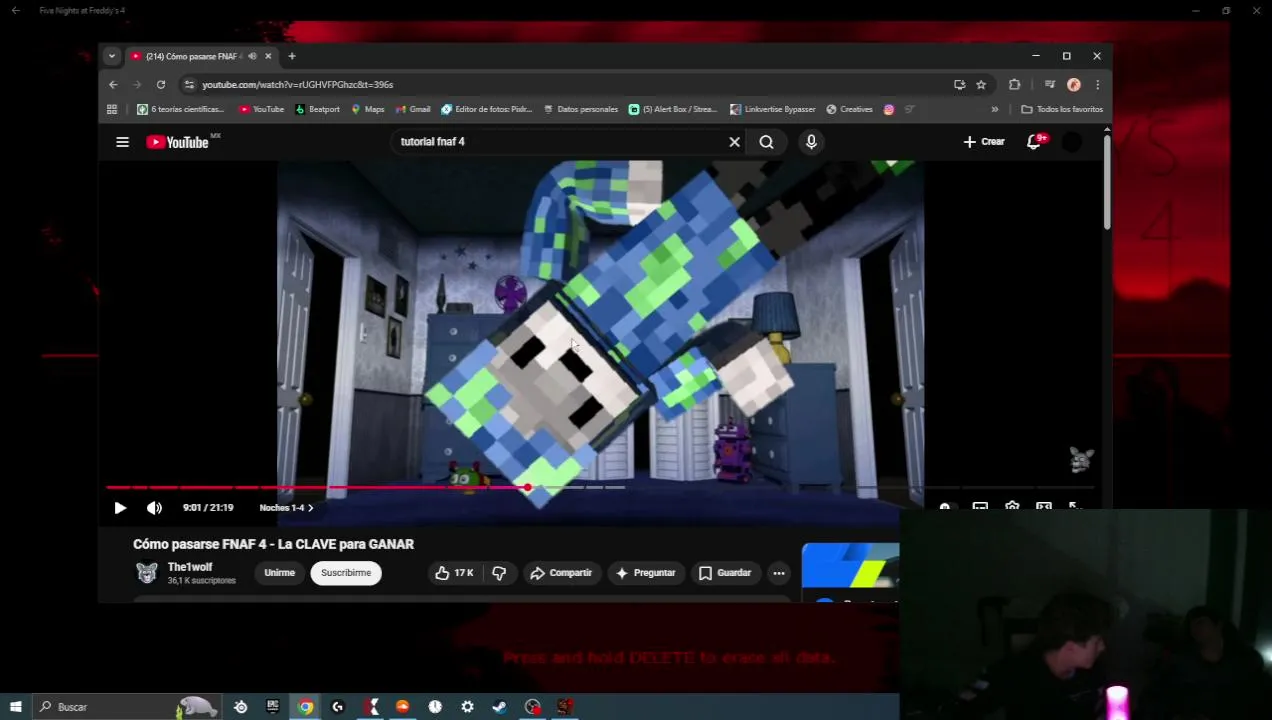Open the Crear button in YouTube header

point(984,142)
